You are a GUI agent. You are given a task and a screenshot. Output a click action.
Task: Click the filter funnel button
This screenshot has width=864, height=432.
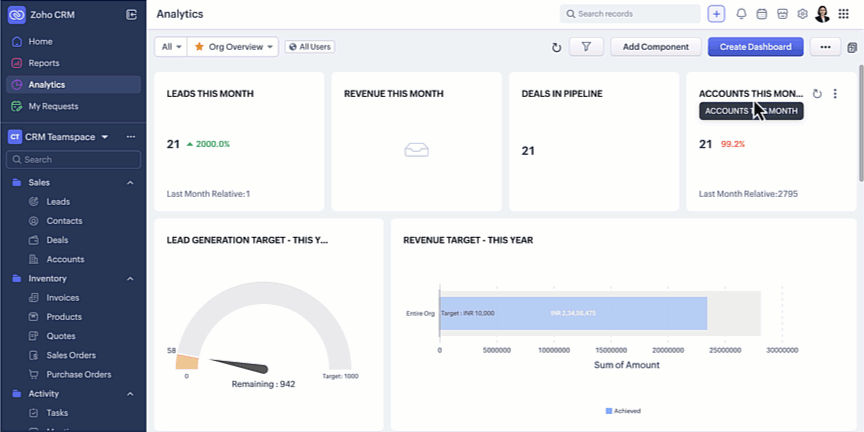586,47
